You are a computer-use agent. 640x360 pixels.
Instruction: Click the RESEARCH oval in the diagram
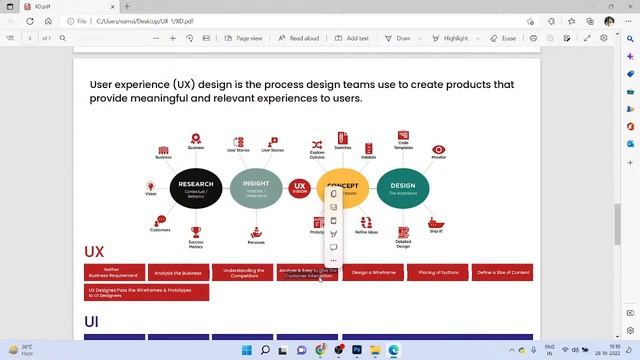[x=196, y=188]
